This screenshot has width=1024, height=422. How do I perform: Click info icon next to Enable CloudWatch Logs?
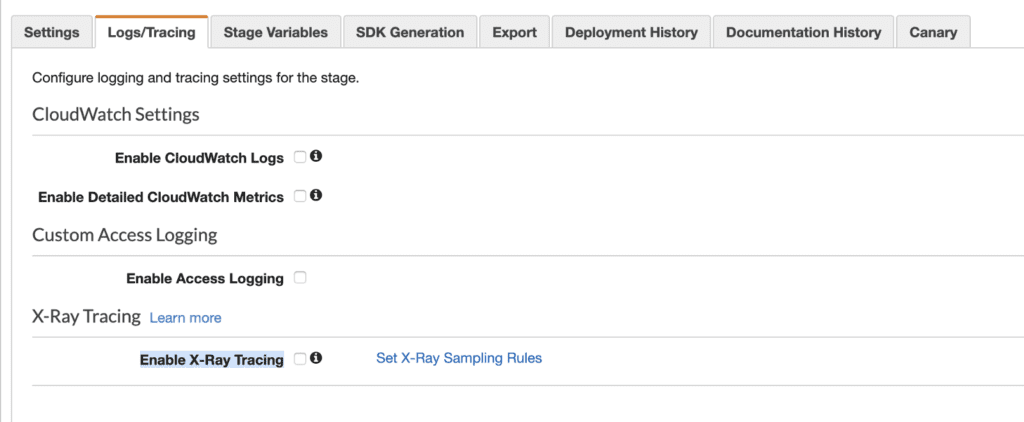316,157
